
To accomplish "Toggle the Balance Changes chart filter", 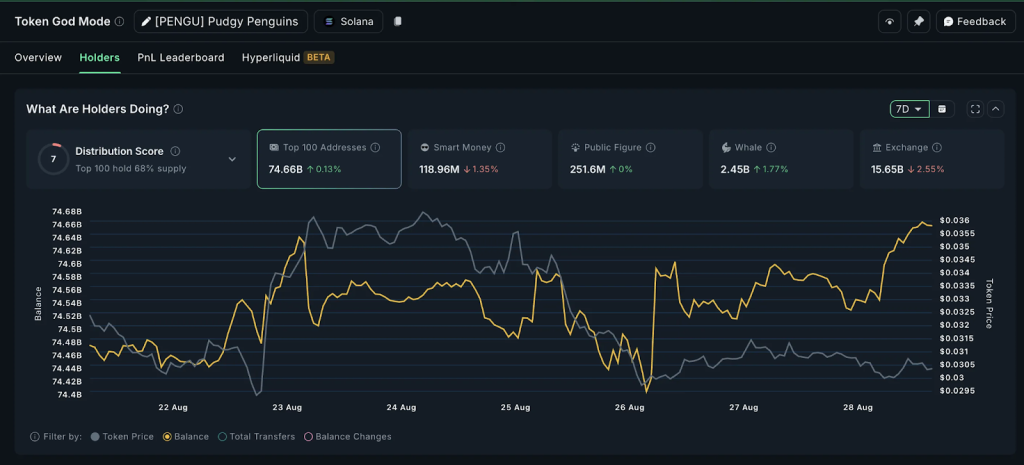I will [348, 436].
